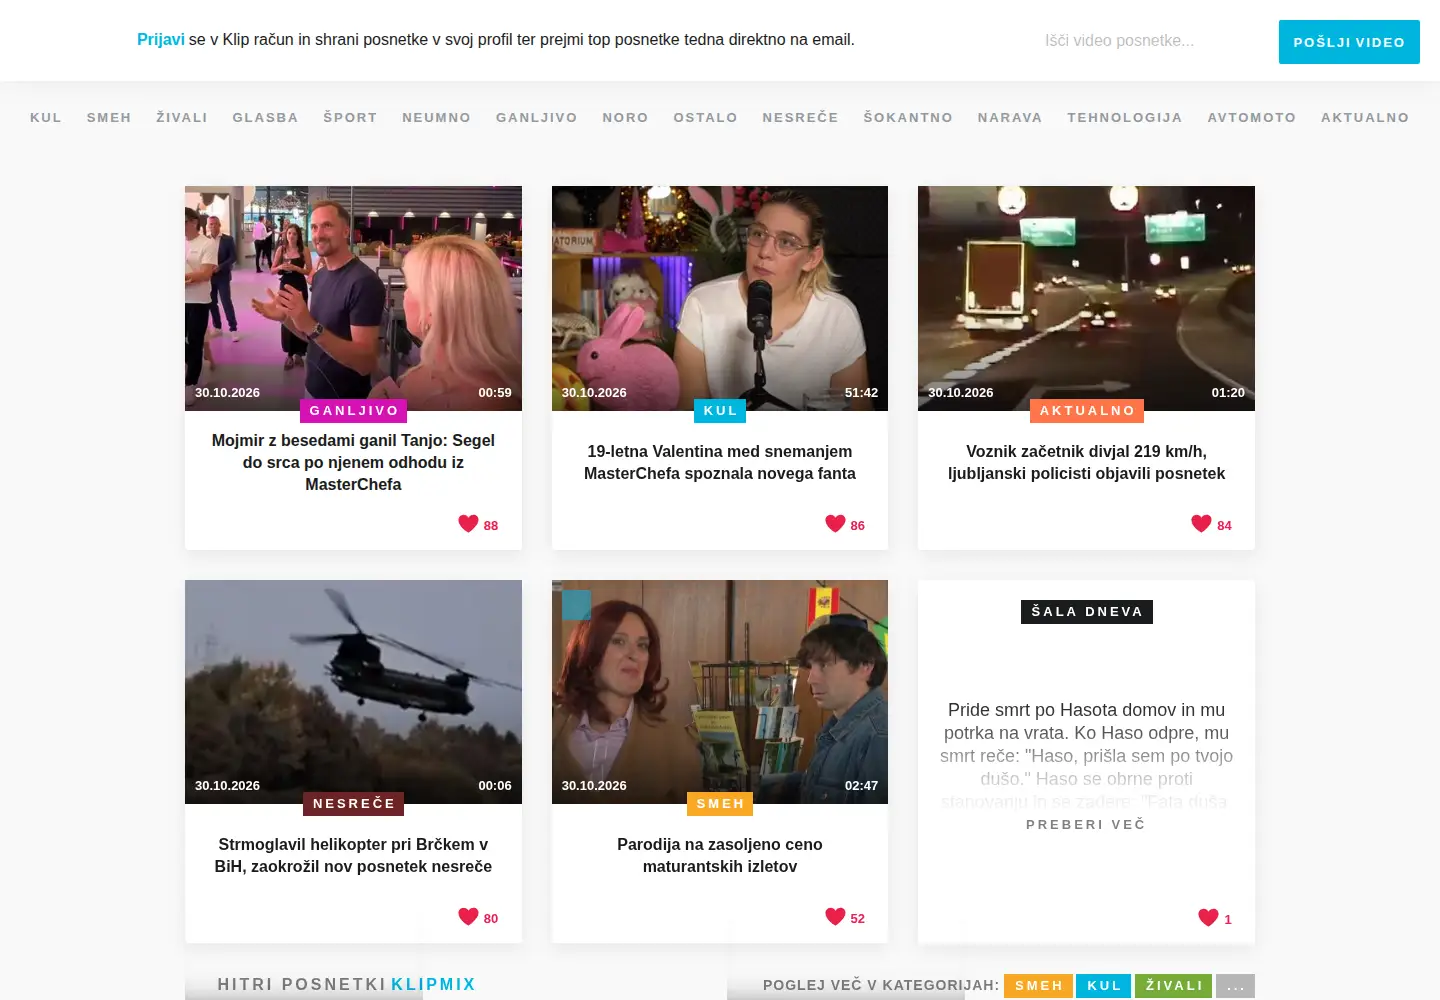Go to the NORO category
The width and height of the screenshot is (1440, 1000).
tap(626, 117)
